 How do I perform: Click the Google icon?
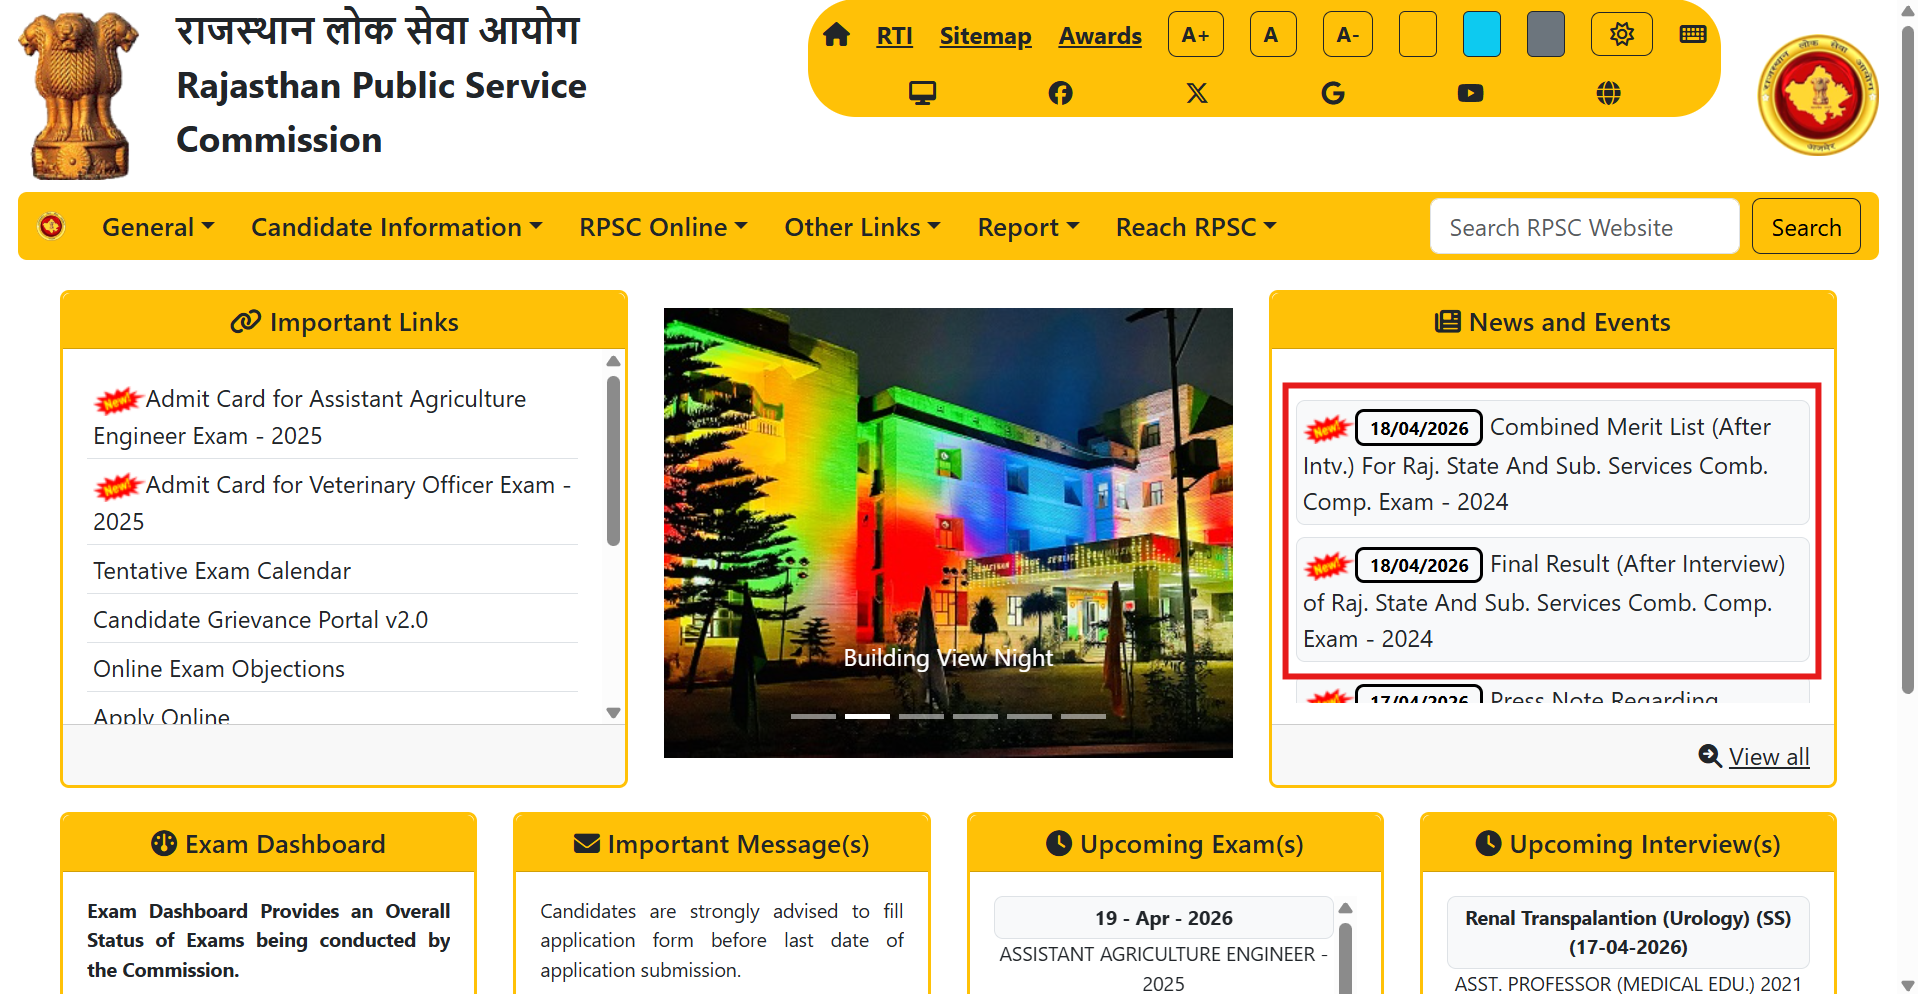(x=1332, y=93)
